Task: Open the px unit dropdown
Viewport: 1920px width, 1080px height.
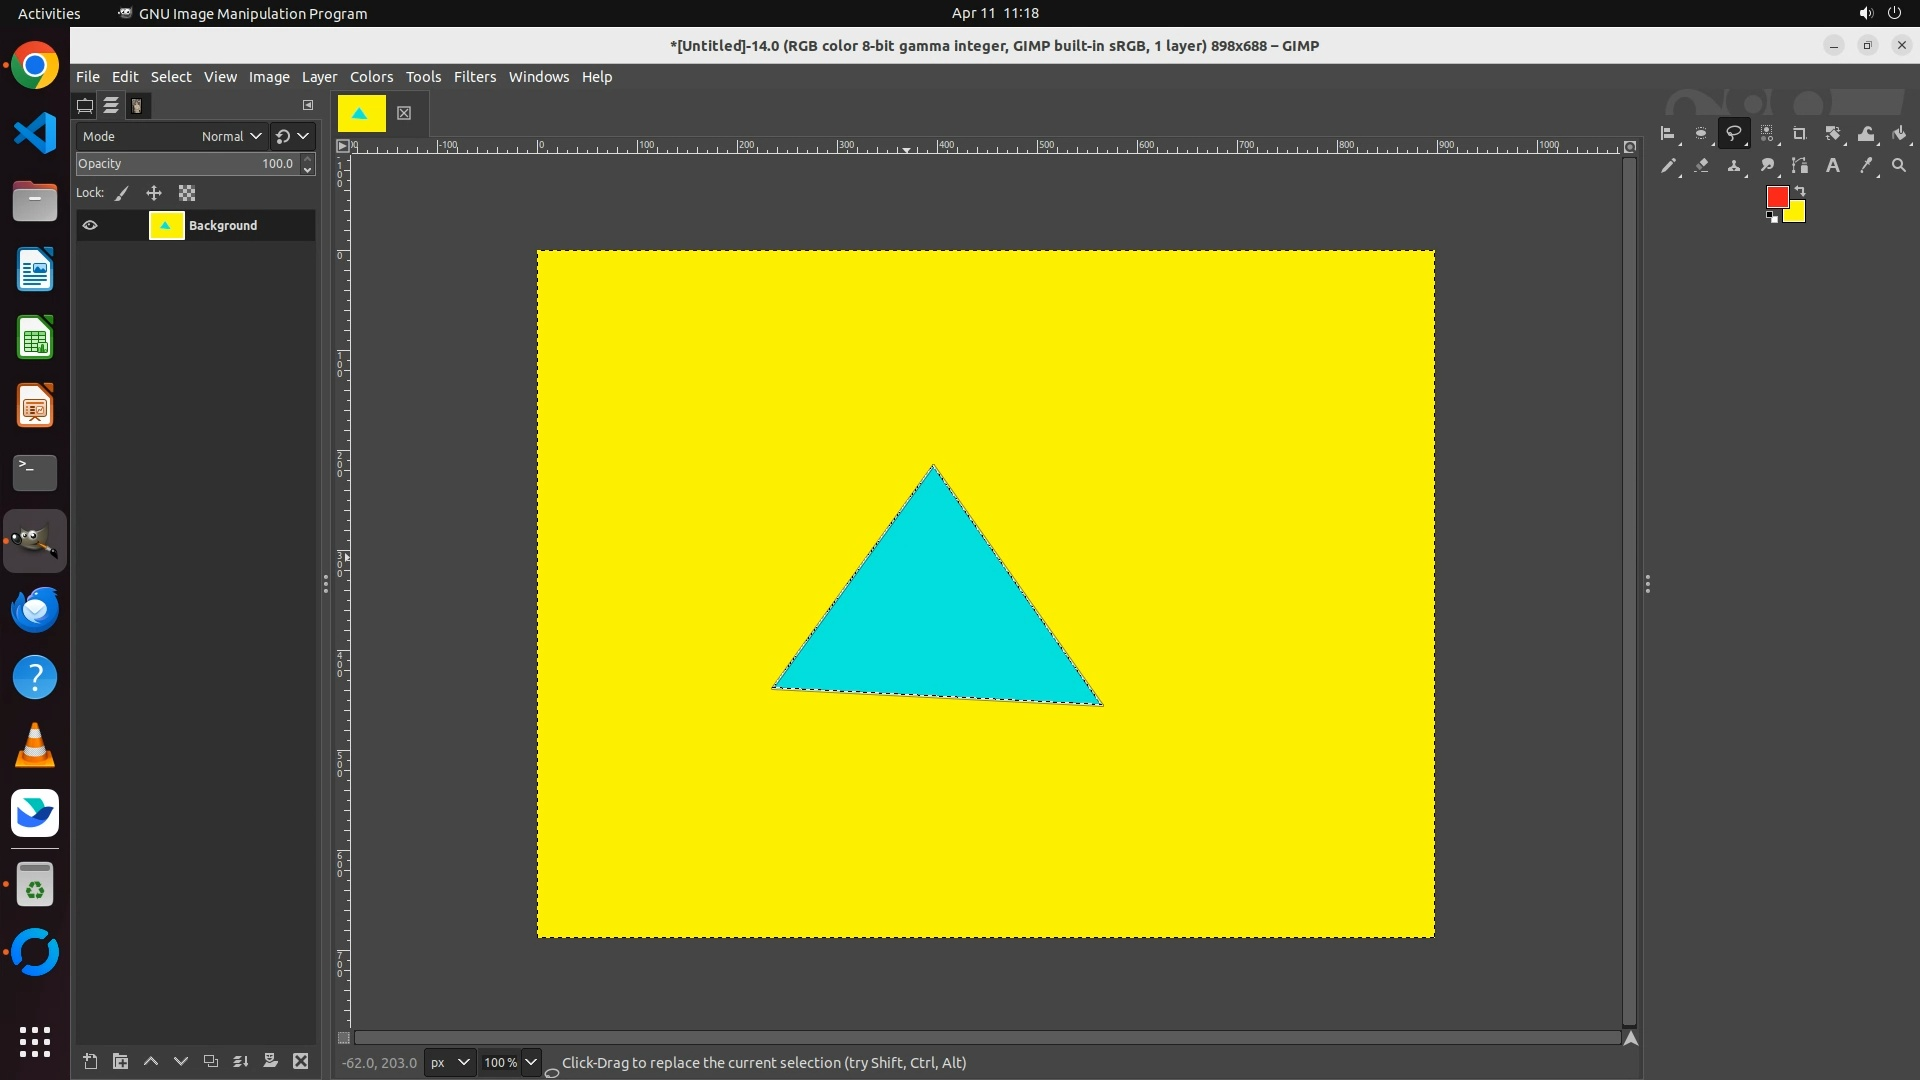Action: tap(449, 1063)
